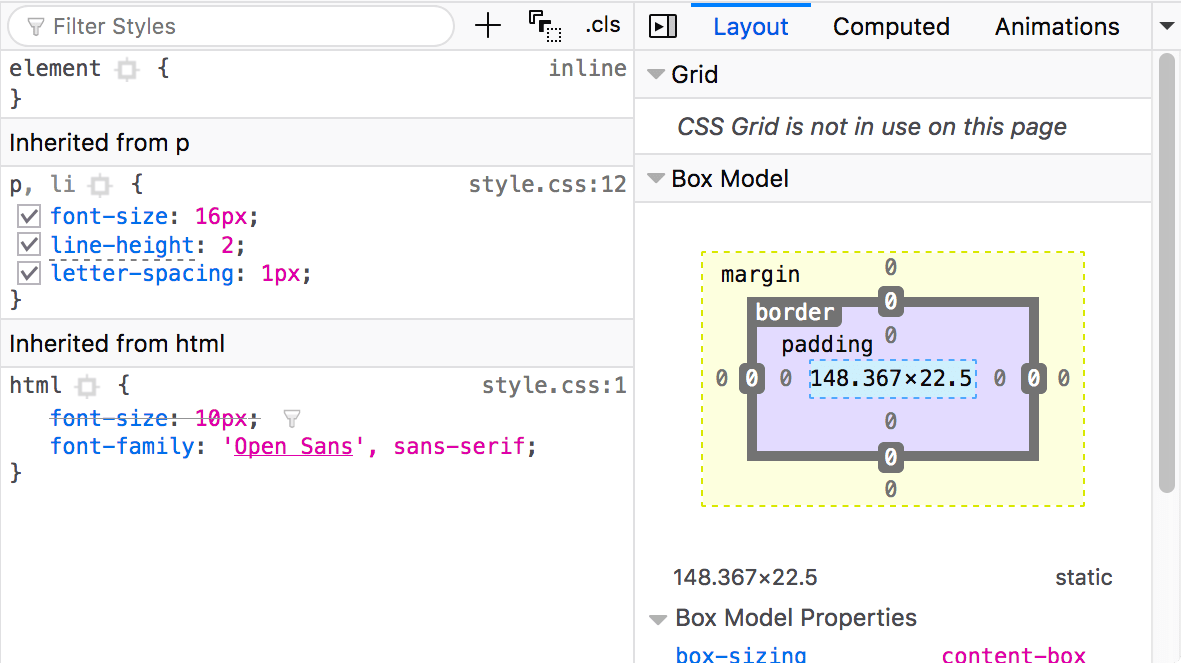Toggle the three-pane inspector icon
The width and height of the screenshot is (1181, 663).
tap(662, 26)
